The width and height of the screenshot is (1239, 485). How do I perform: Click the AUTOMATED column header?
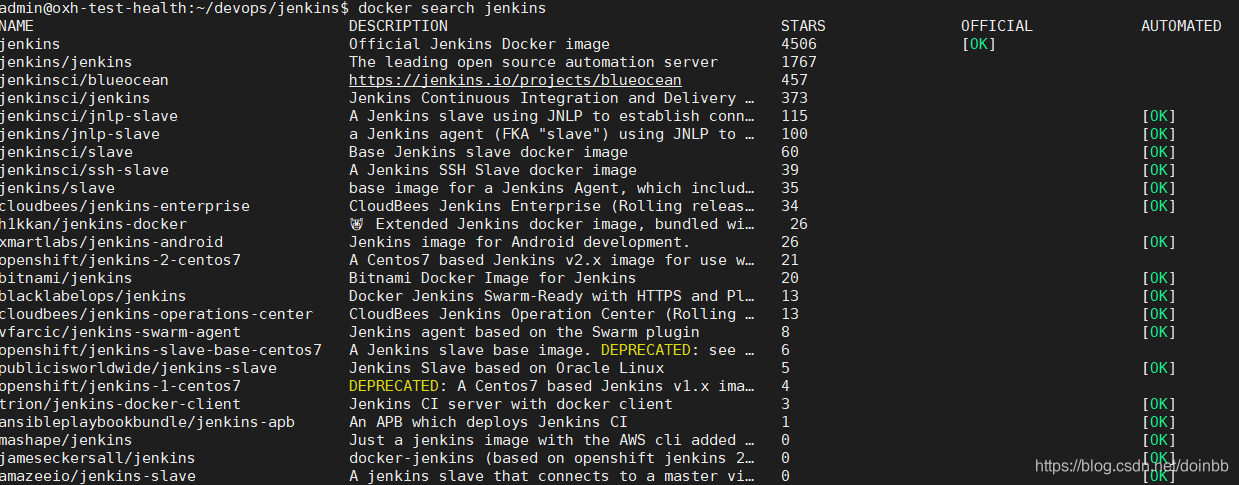[x=1181, y=26]
